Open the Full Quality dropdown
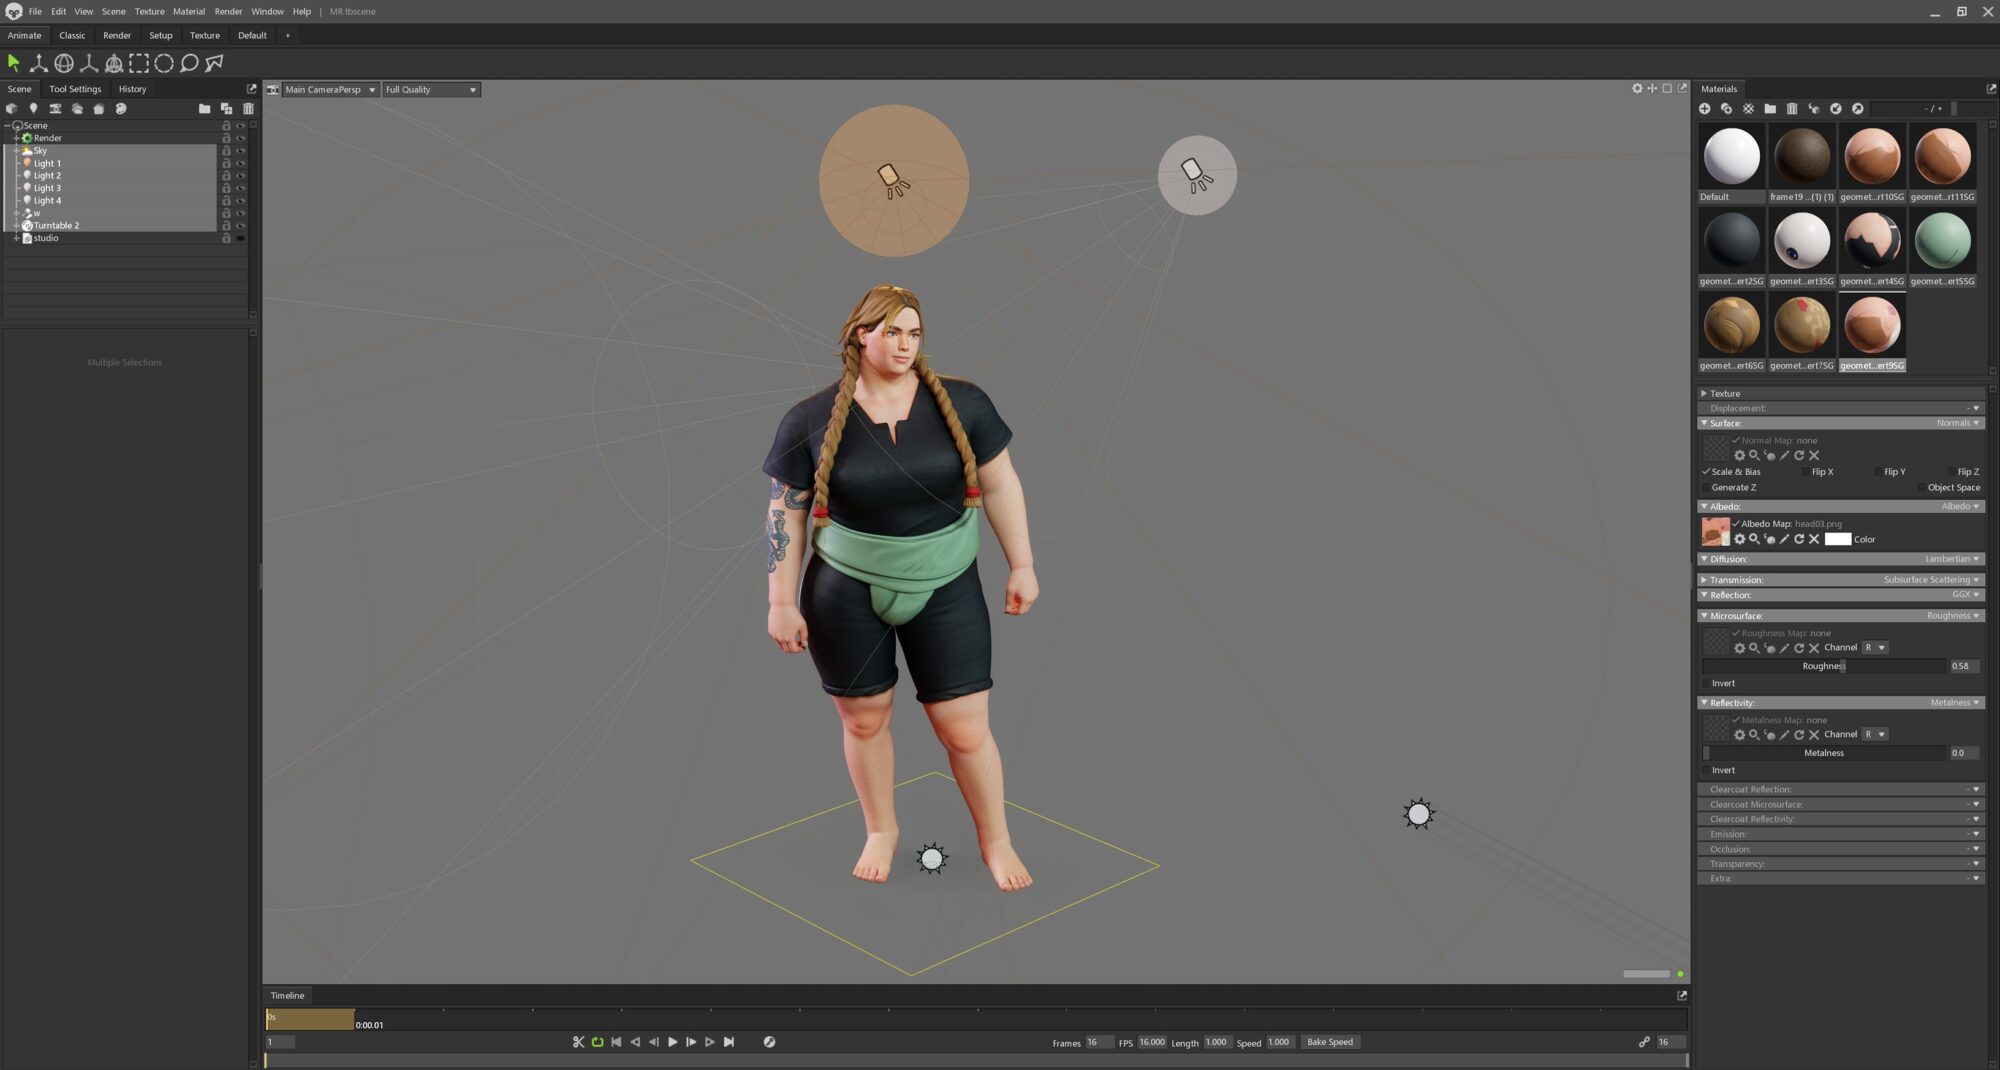 (x=431, y=90)
